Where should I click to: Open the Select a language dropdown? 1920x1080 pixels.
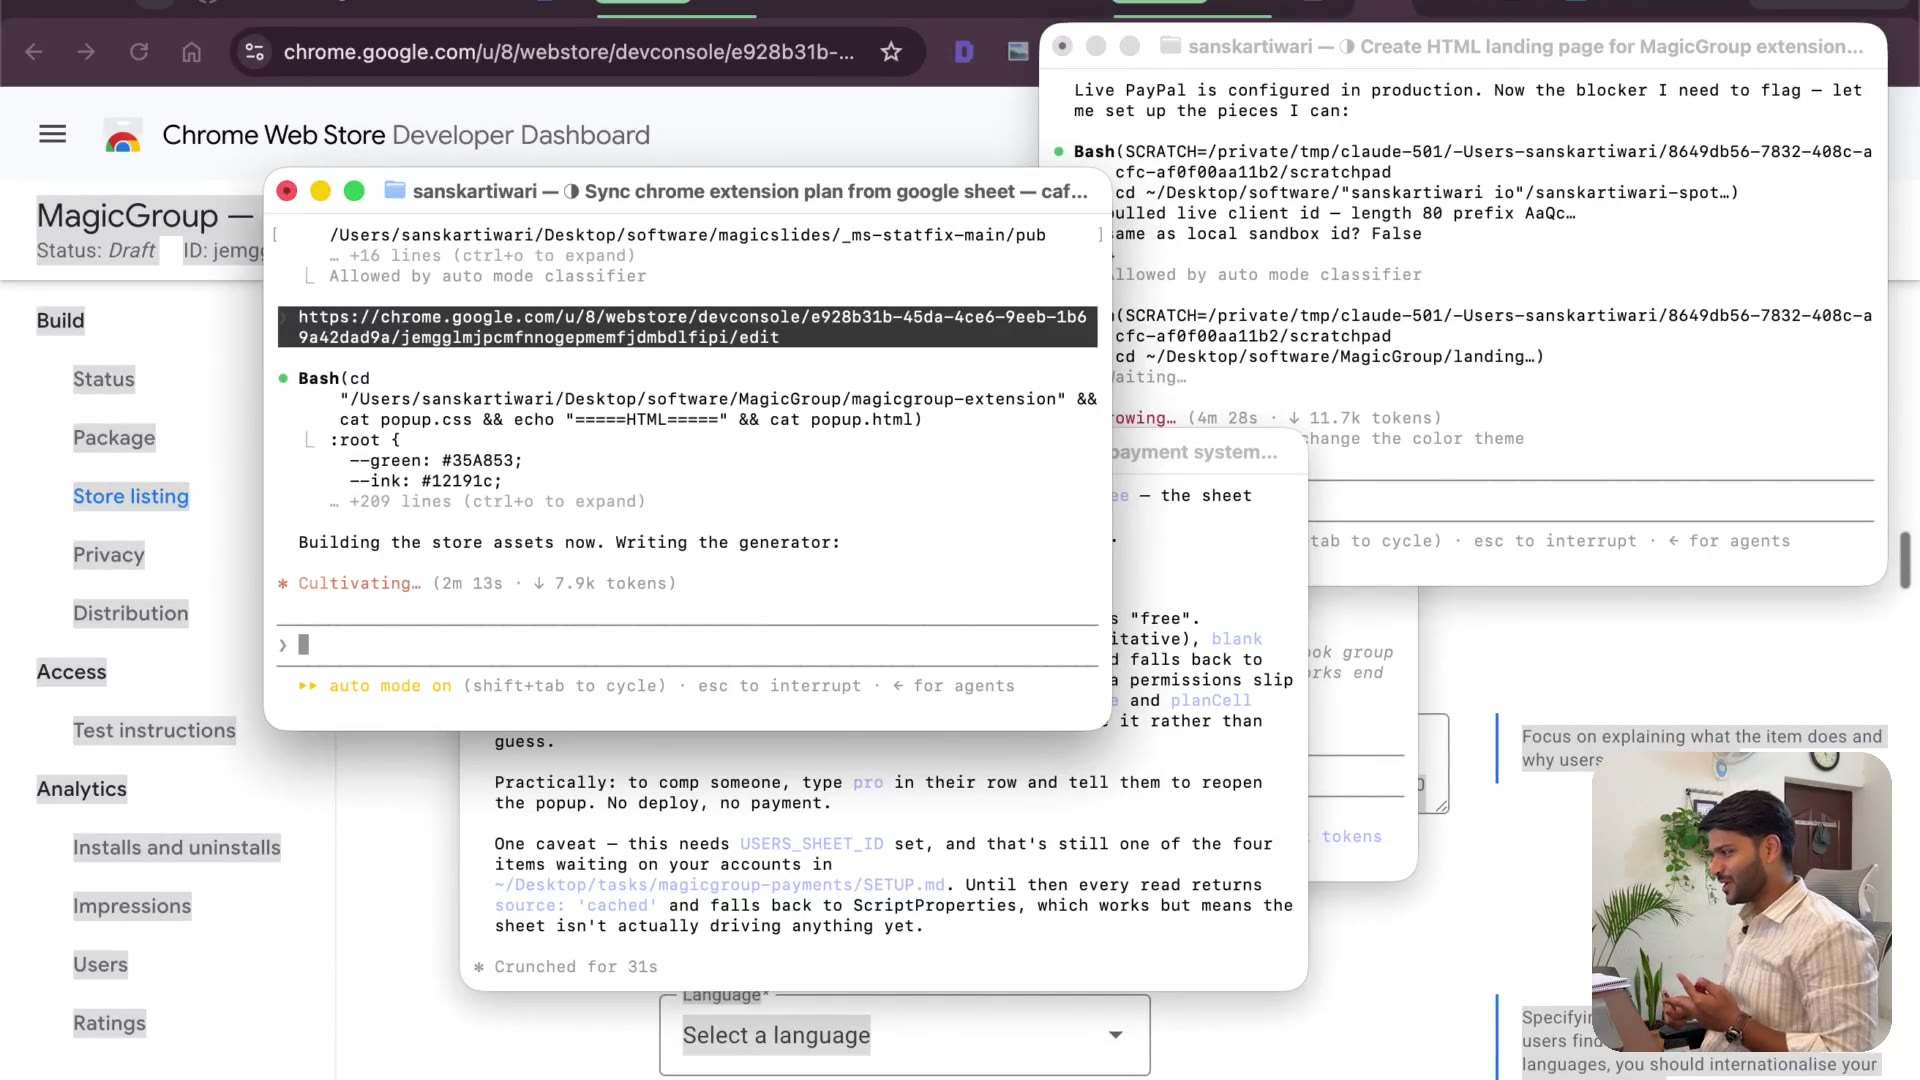(904, 1035)
